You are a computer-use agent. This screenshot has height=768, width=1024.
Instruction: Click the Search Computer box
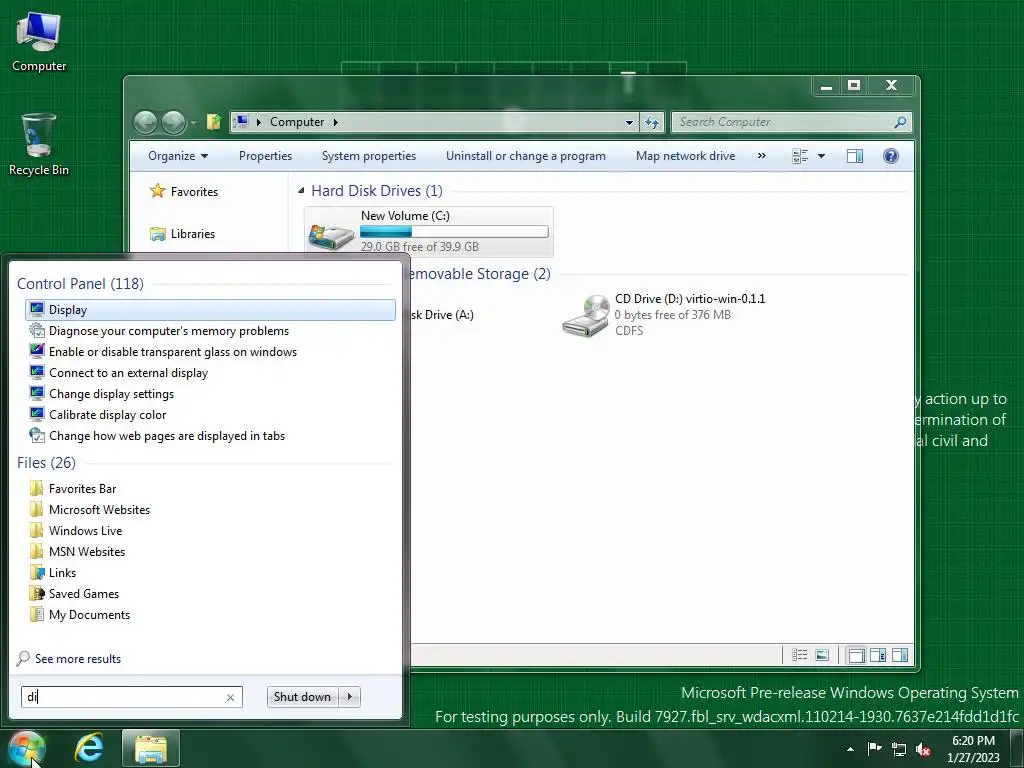[x=782, y=122]
